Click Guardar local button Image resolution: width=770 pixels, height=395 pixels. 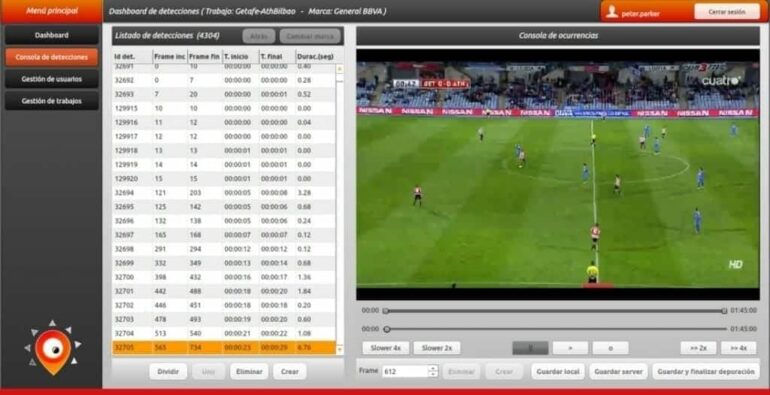[x=558, y=371]
